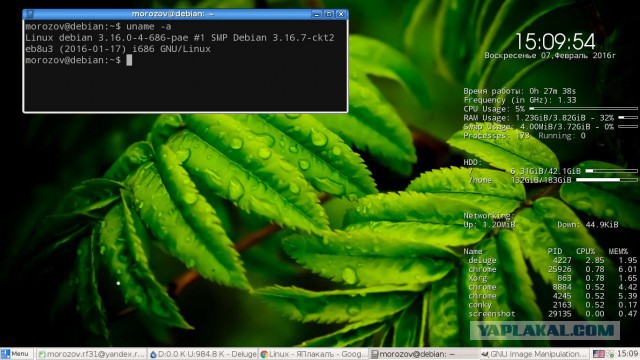Click the chrome row with PID 25926

point(552,269)
